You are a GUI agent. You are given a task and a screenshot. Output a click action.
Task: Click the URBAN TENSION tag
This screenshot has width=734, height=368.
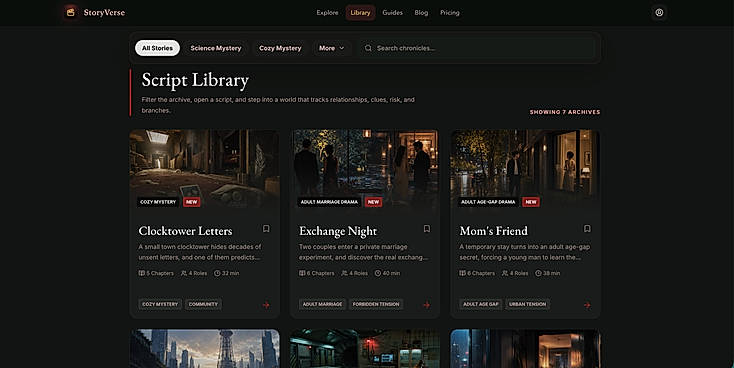point(528,304)
